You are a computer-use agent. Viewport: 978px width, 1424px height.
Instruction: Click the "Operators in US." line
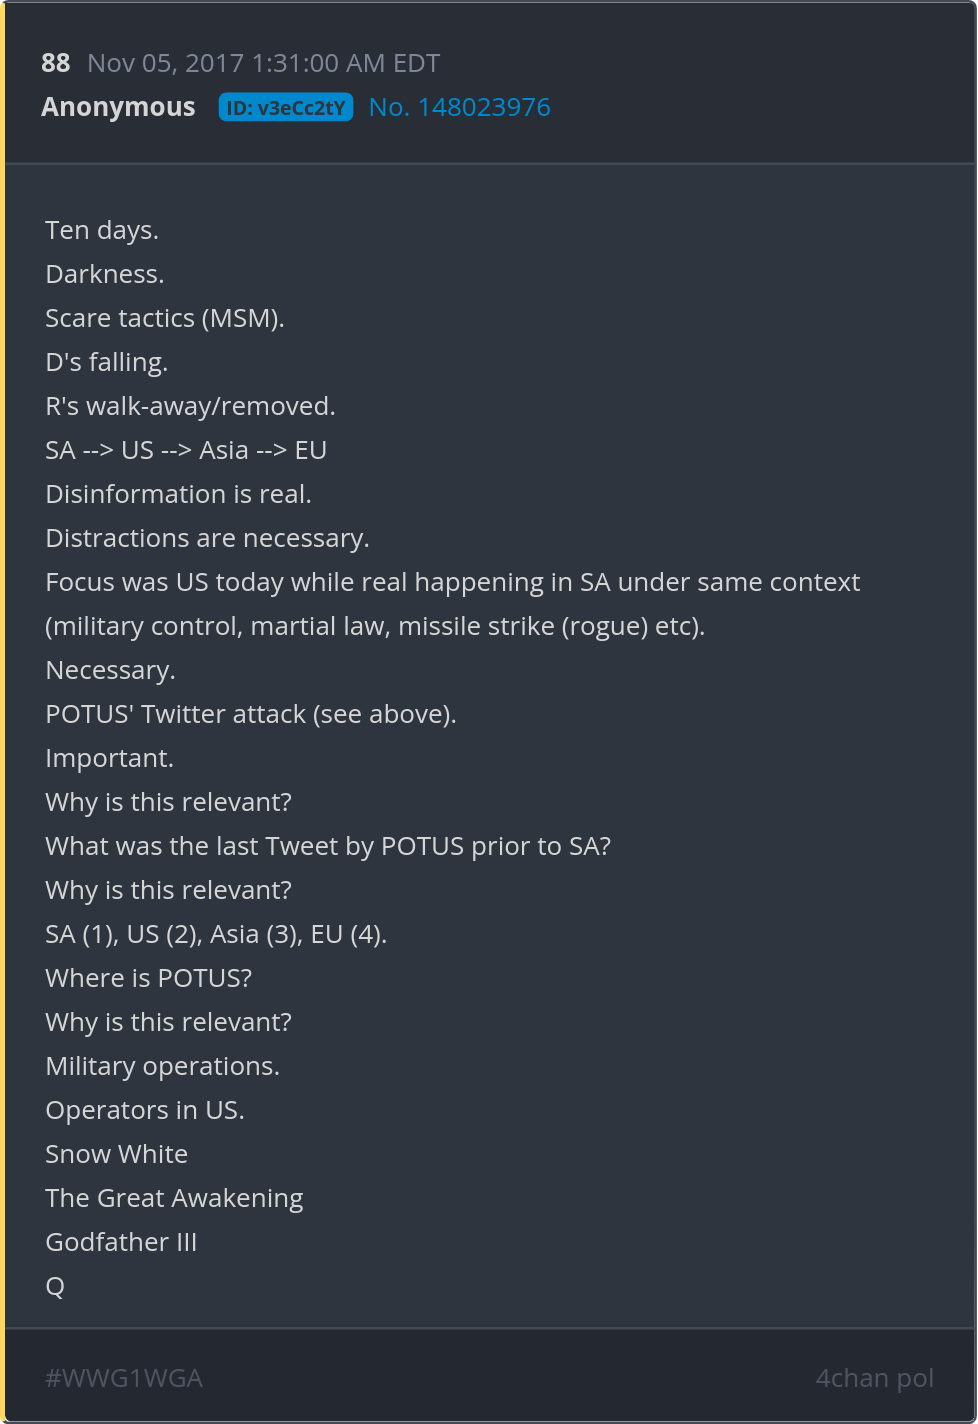(x=145, y=1110)
